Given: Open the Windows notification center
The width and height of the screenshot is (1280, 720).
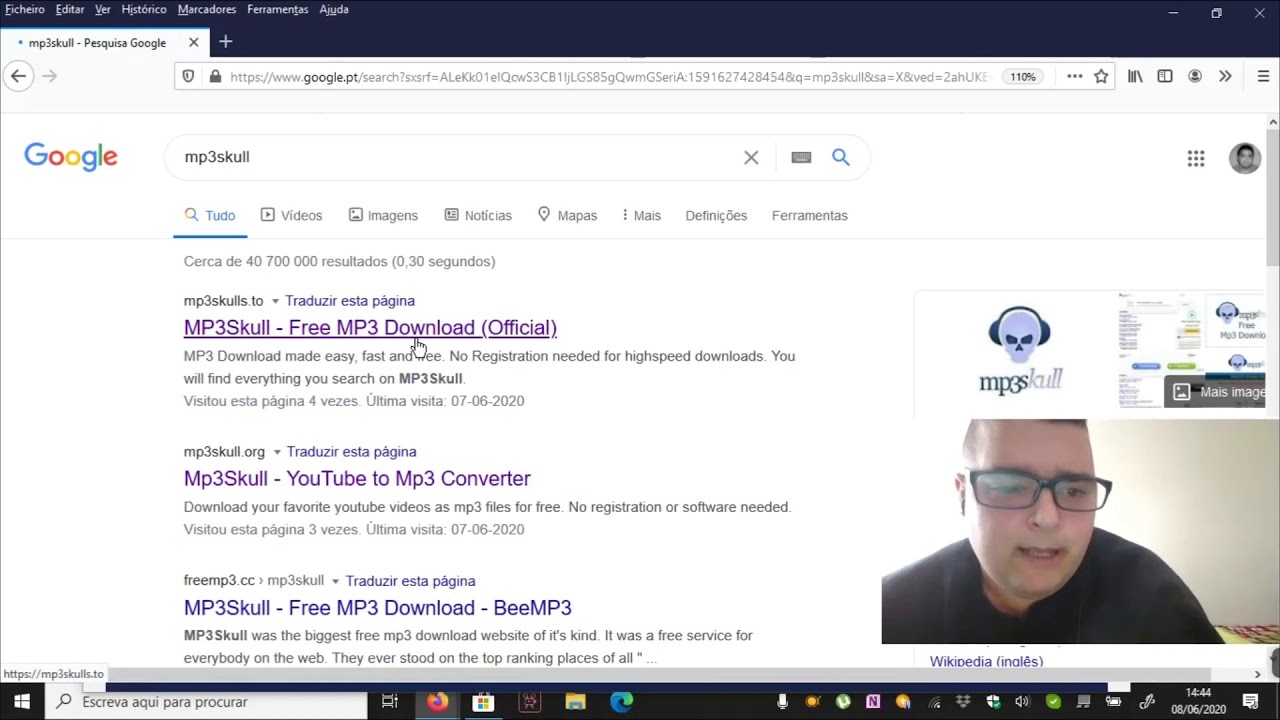Looking at the screenshot, I should (1250, 702).
